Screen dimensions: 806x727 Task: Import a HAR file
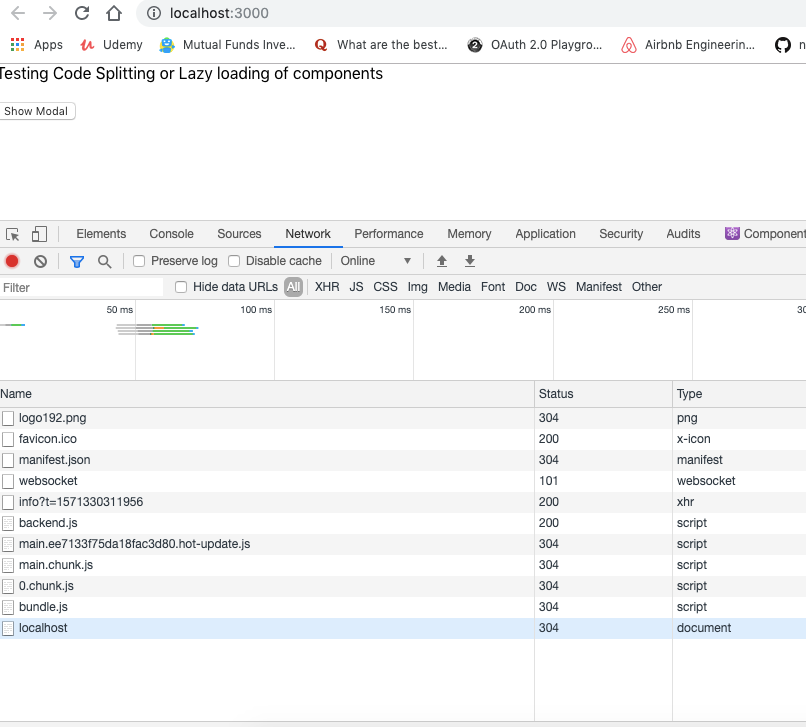441,261
